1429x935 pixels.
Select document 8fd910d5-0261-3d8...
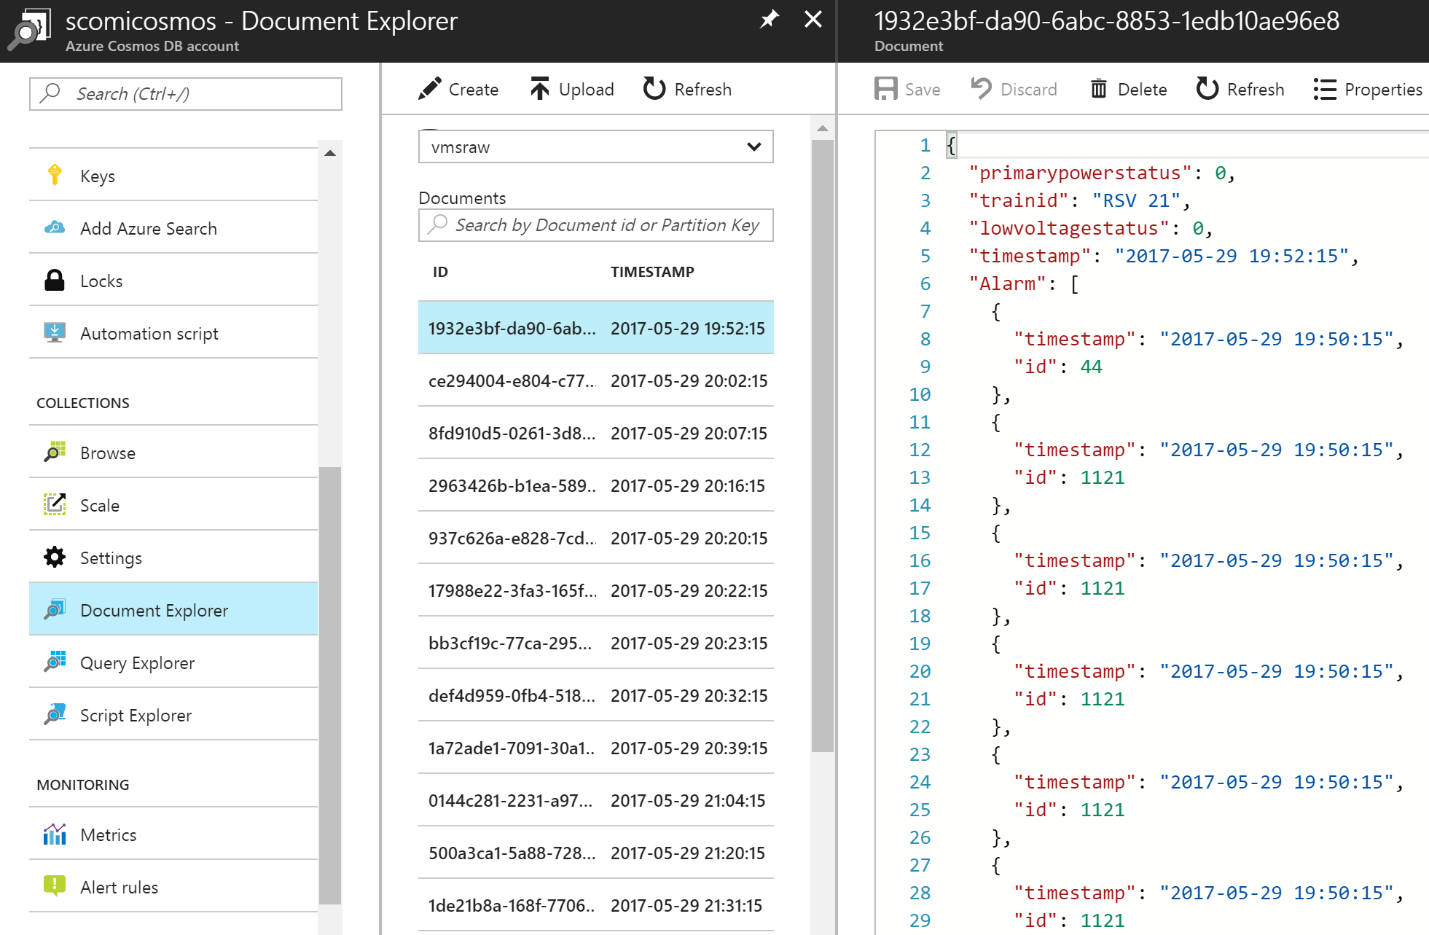click(596, 433)
